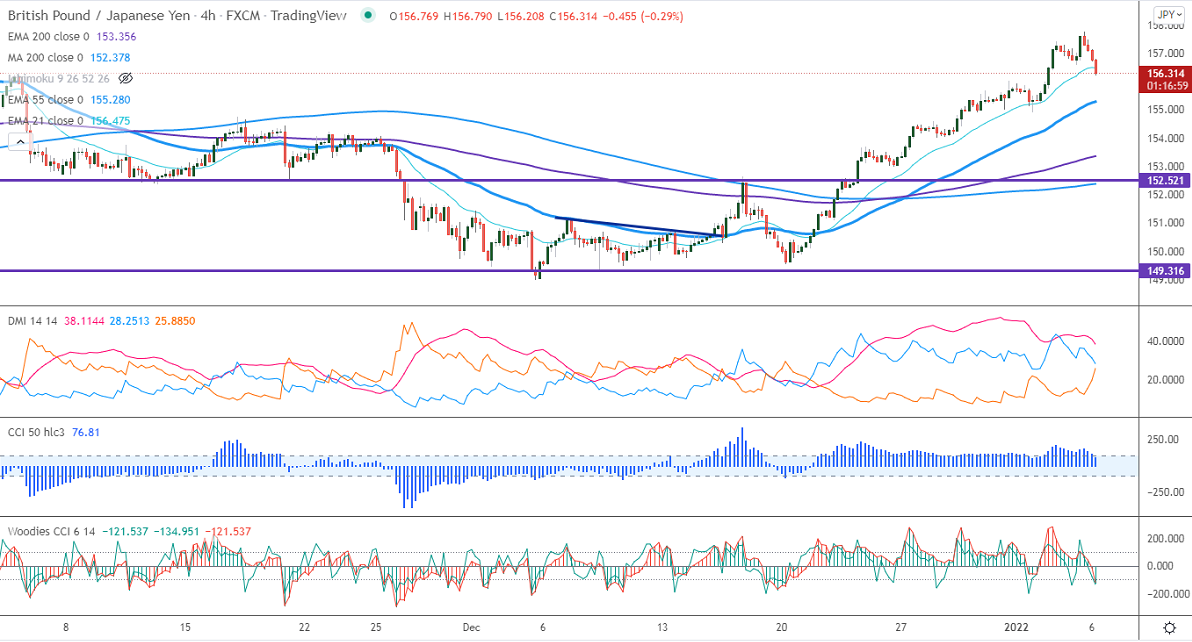Viewport: 1192px width, 642px height.
Task: Click the red 156.314 current price label
Action: click(1165, 74)
